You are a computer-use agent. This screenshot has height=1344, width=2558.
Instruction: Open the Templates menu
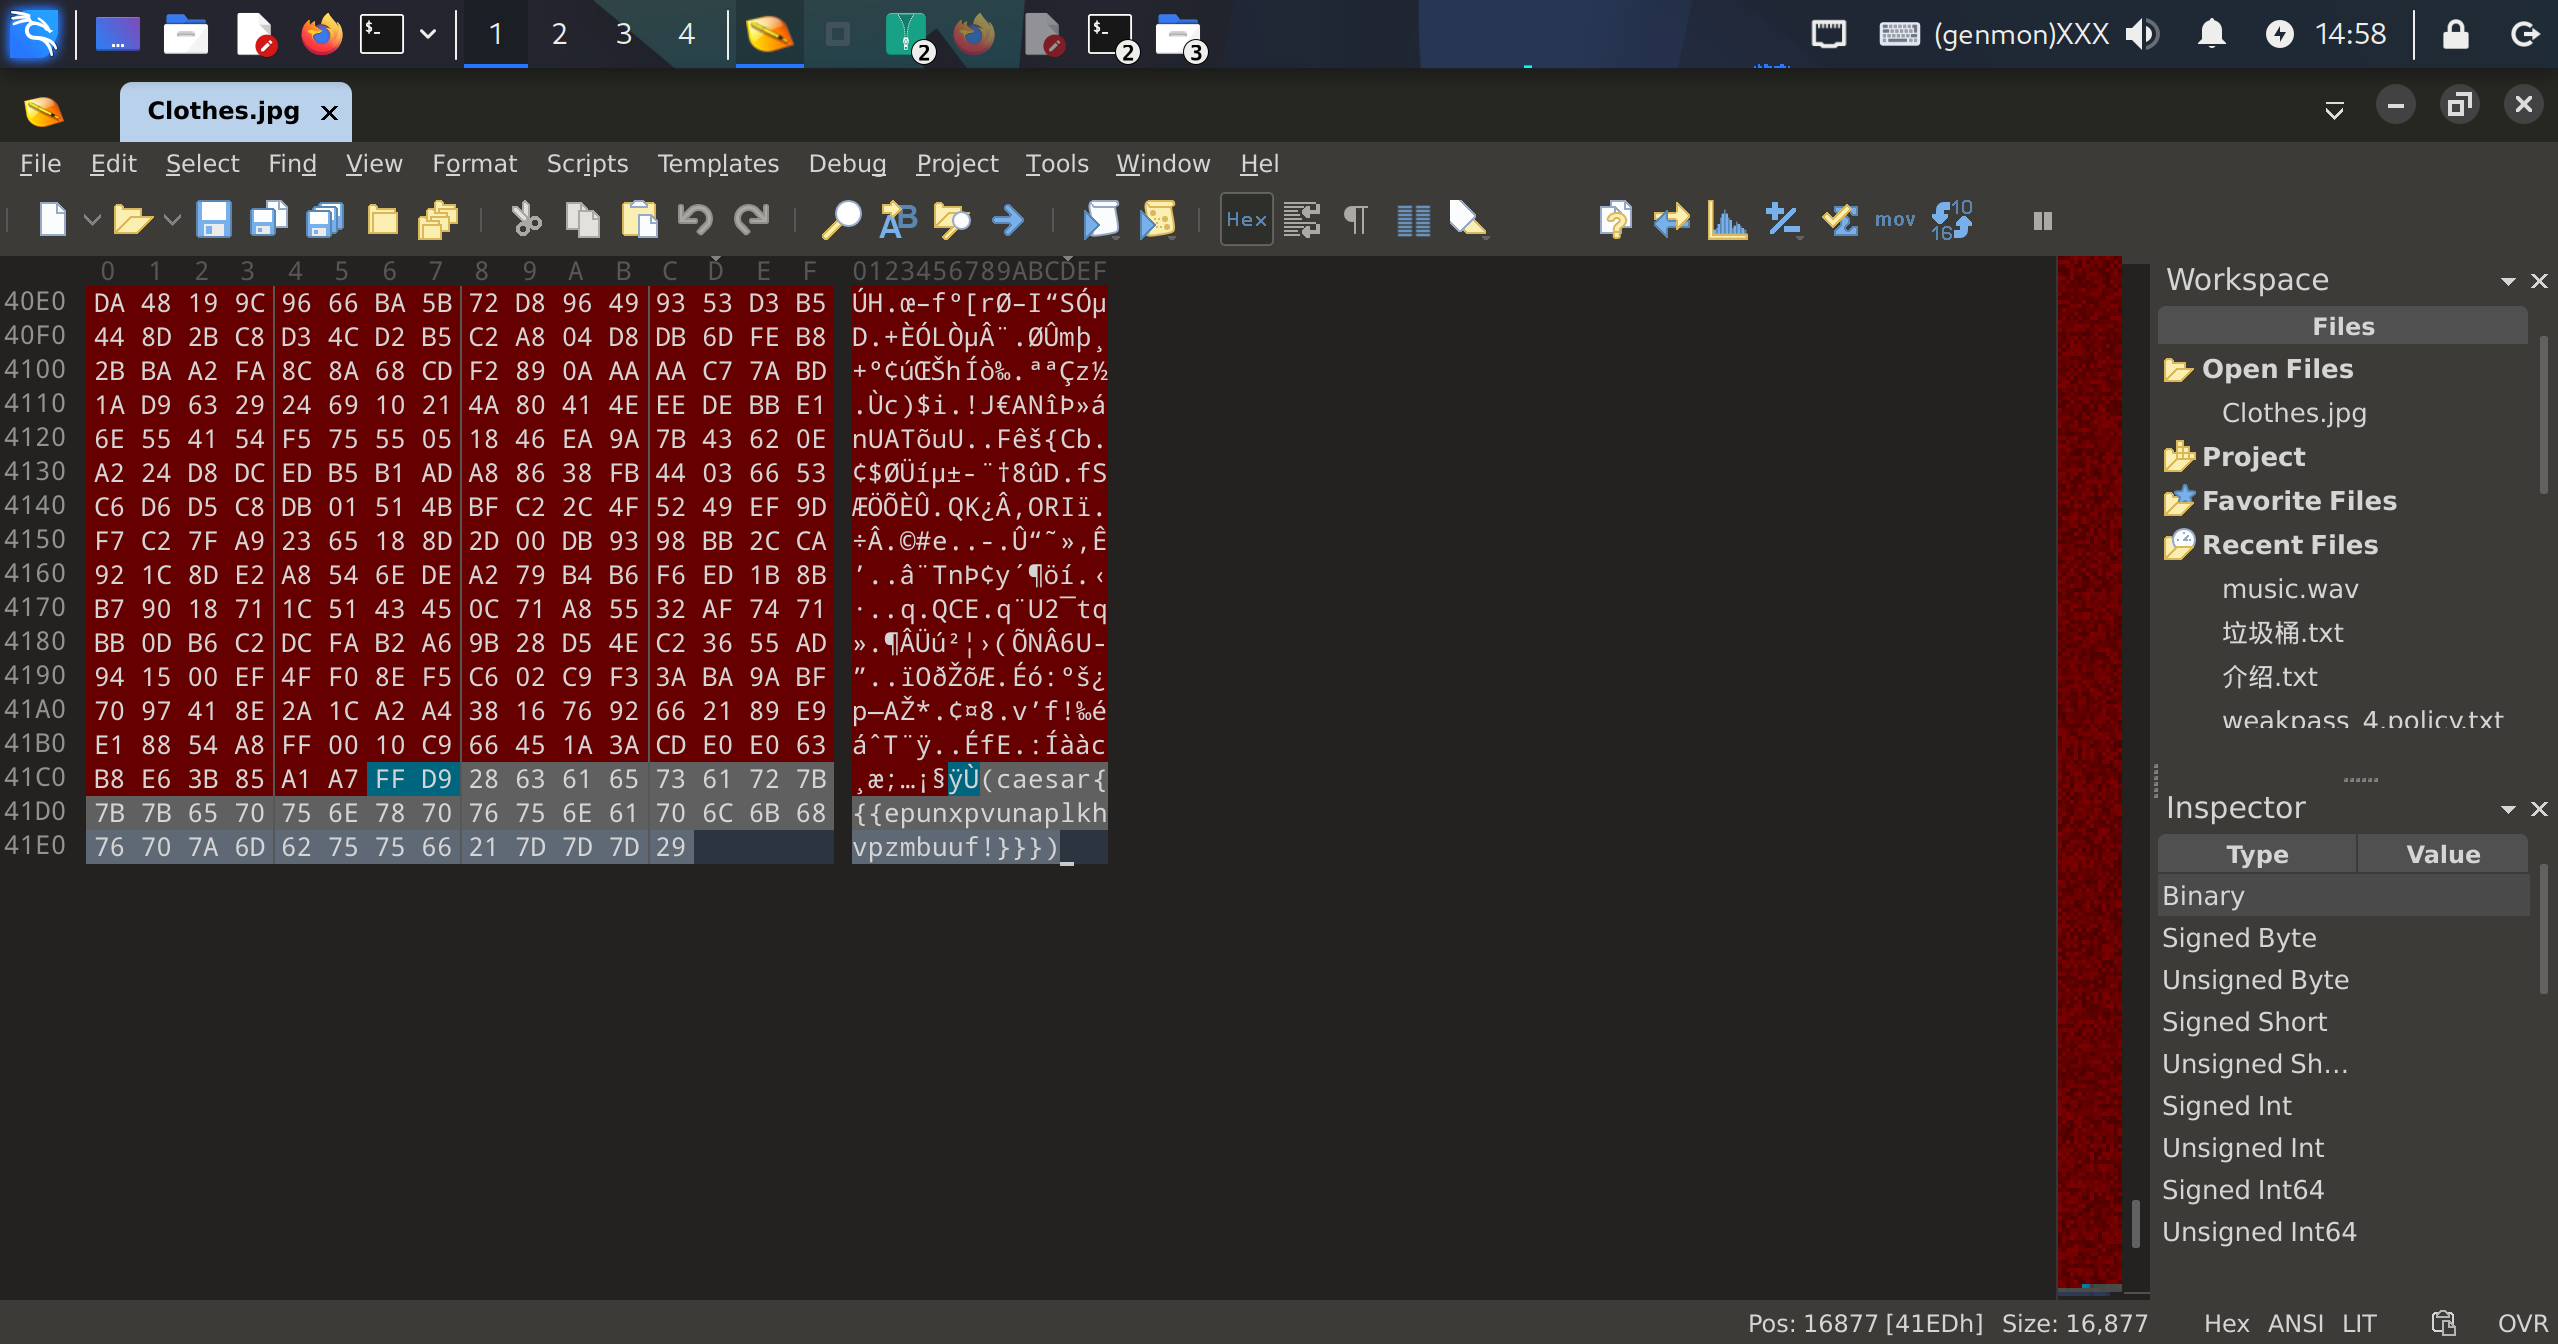(x=717, y=163)
